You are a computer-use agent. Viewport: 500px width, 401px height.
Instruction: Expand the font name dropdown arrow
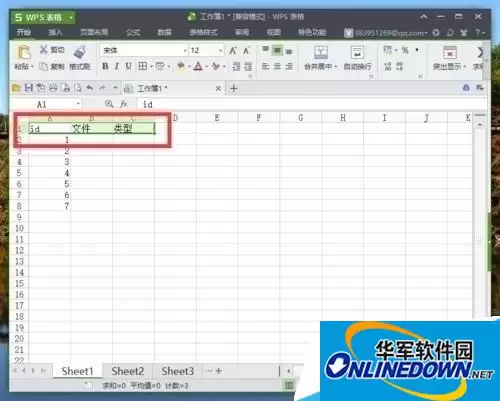point(185,51)
